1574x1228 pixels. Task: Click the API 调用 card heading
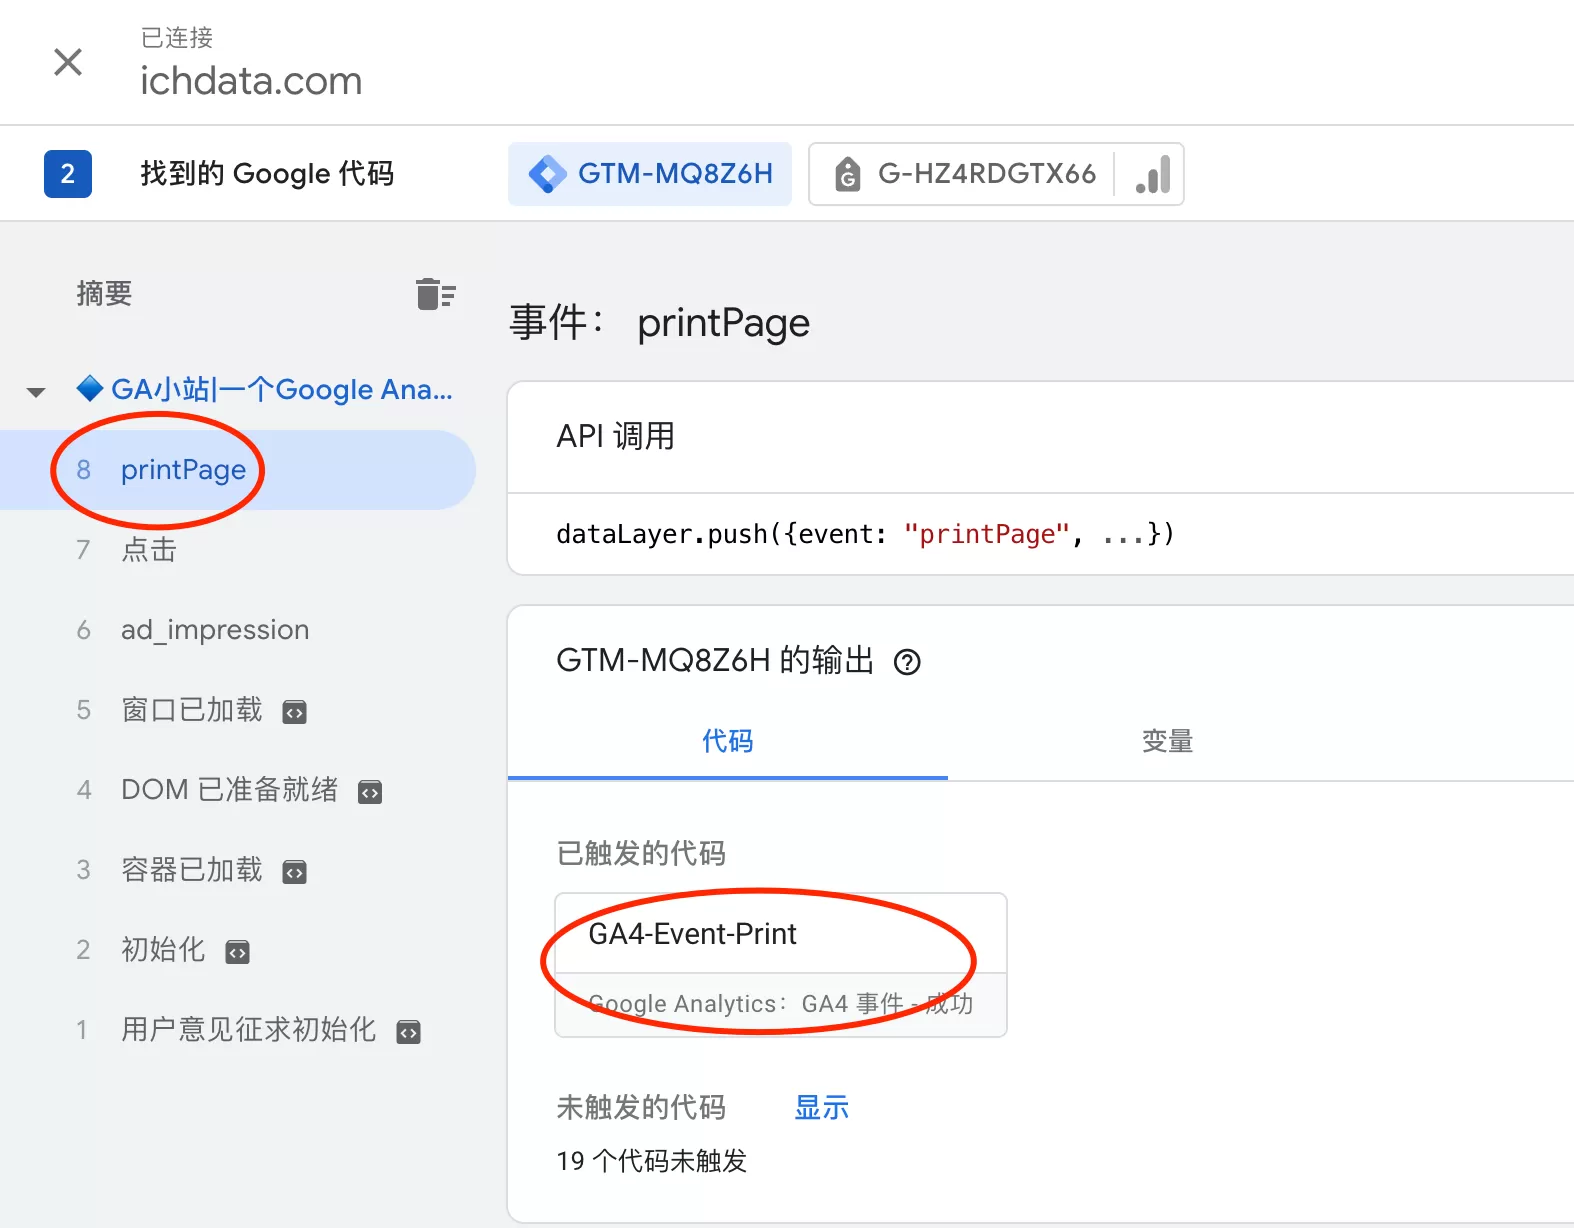(615, 436)
